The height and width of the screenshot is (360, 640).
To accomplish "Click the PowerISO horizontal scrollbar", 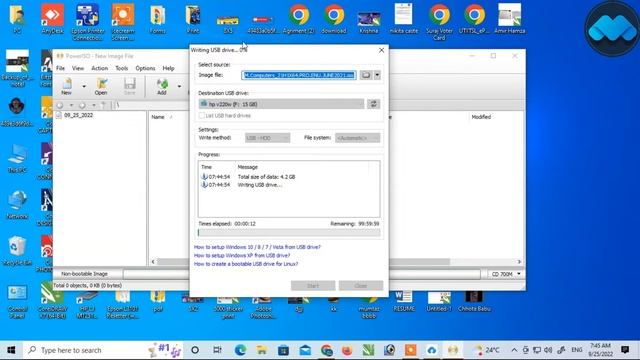I will [337, 262].
